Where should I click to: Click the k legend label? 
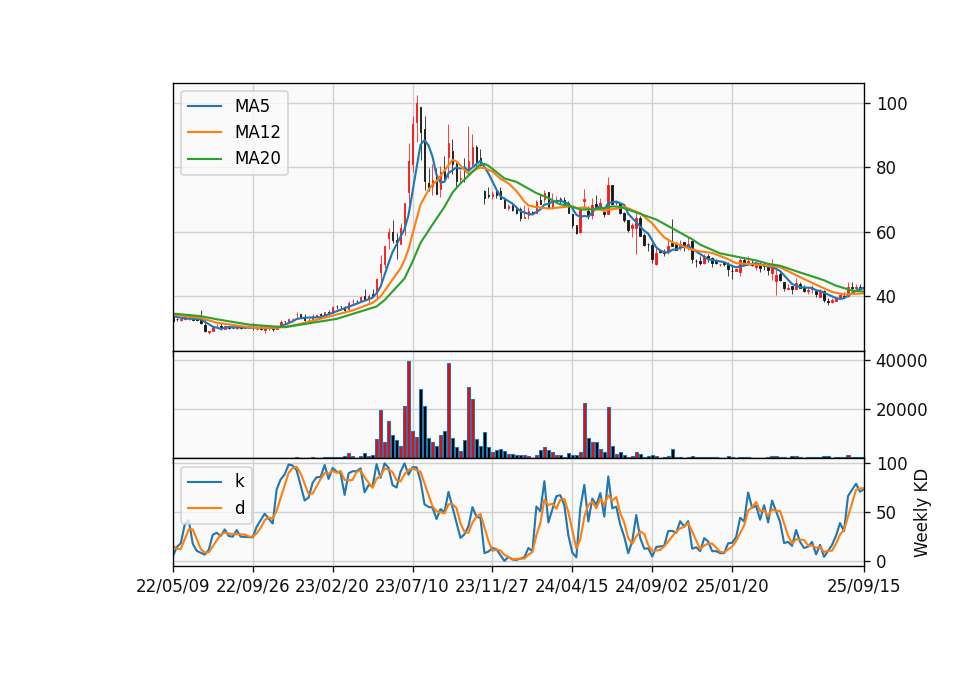[x=240, y=481]
